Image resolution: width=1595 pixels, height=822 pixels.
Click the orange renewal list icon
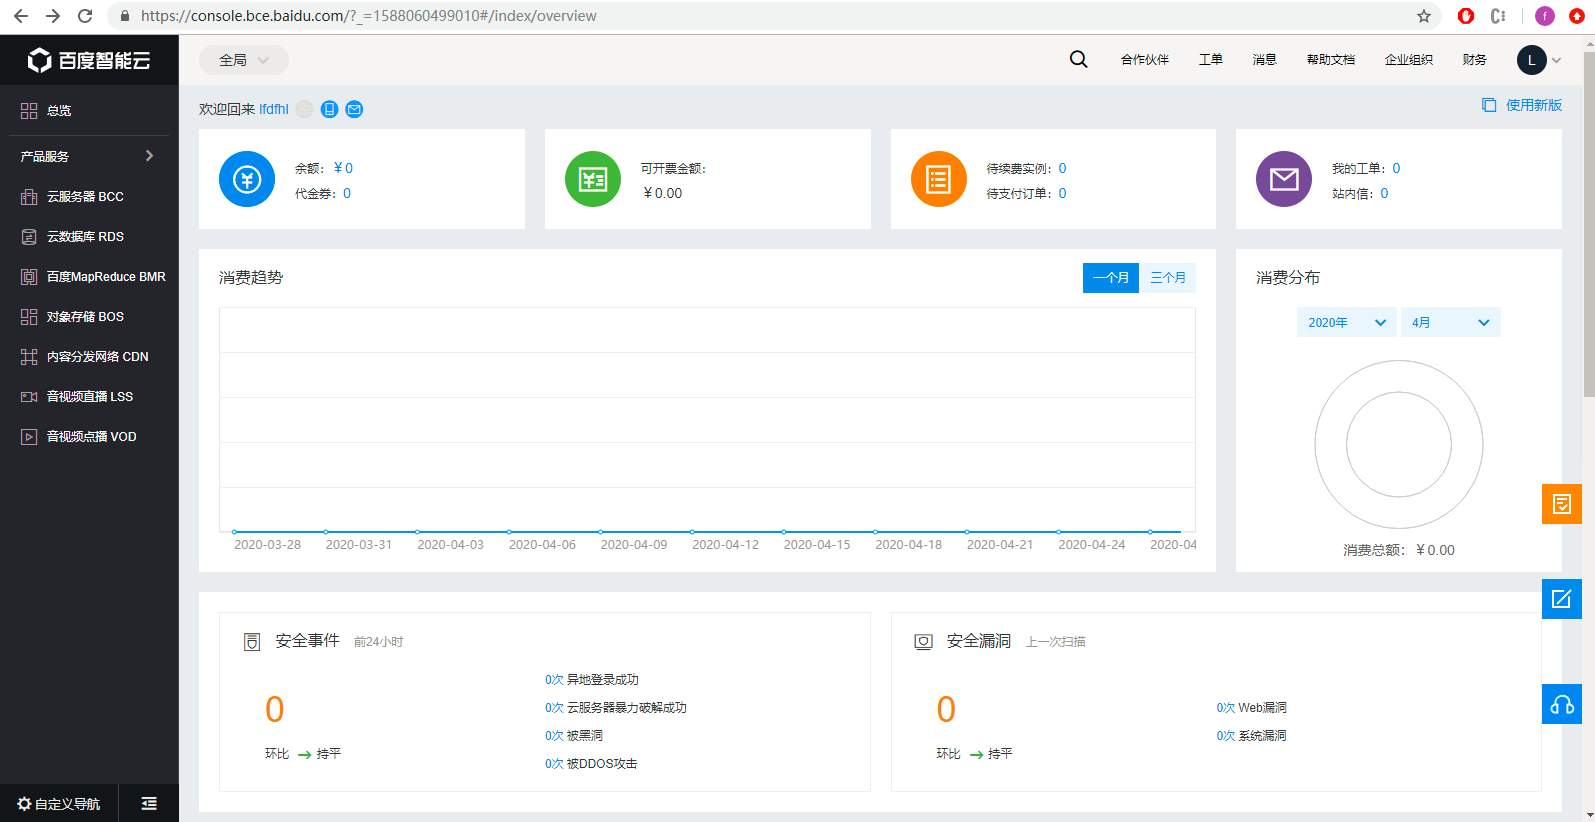coord(939,179)
